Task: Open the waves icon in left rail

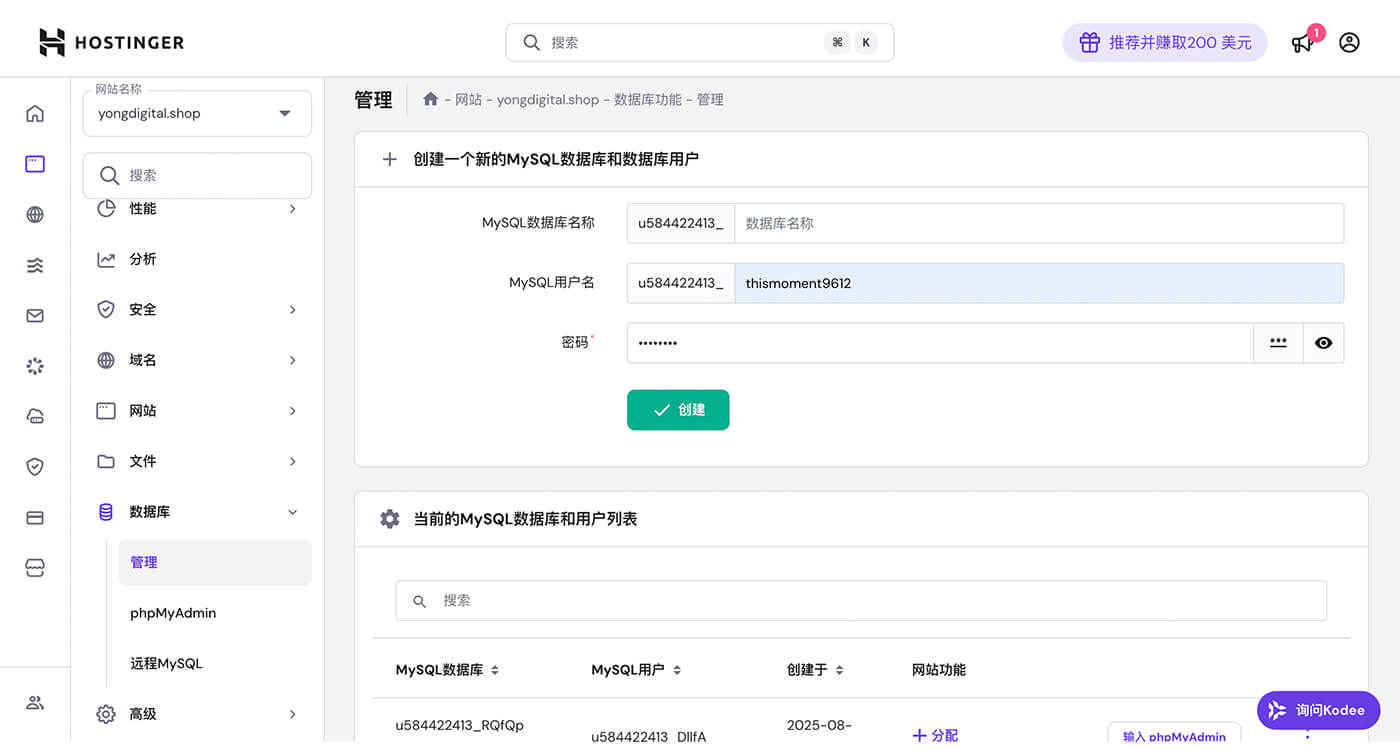Action: click(x=35, y=265)
